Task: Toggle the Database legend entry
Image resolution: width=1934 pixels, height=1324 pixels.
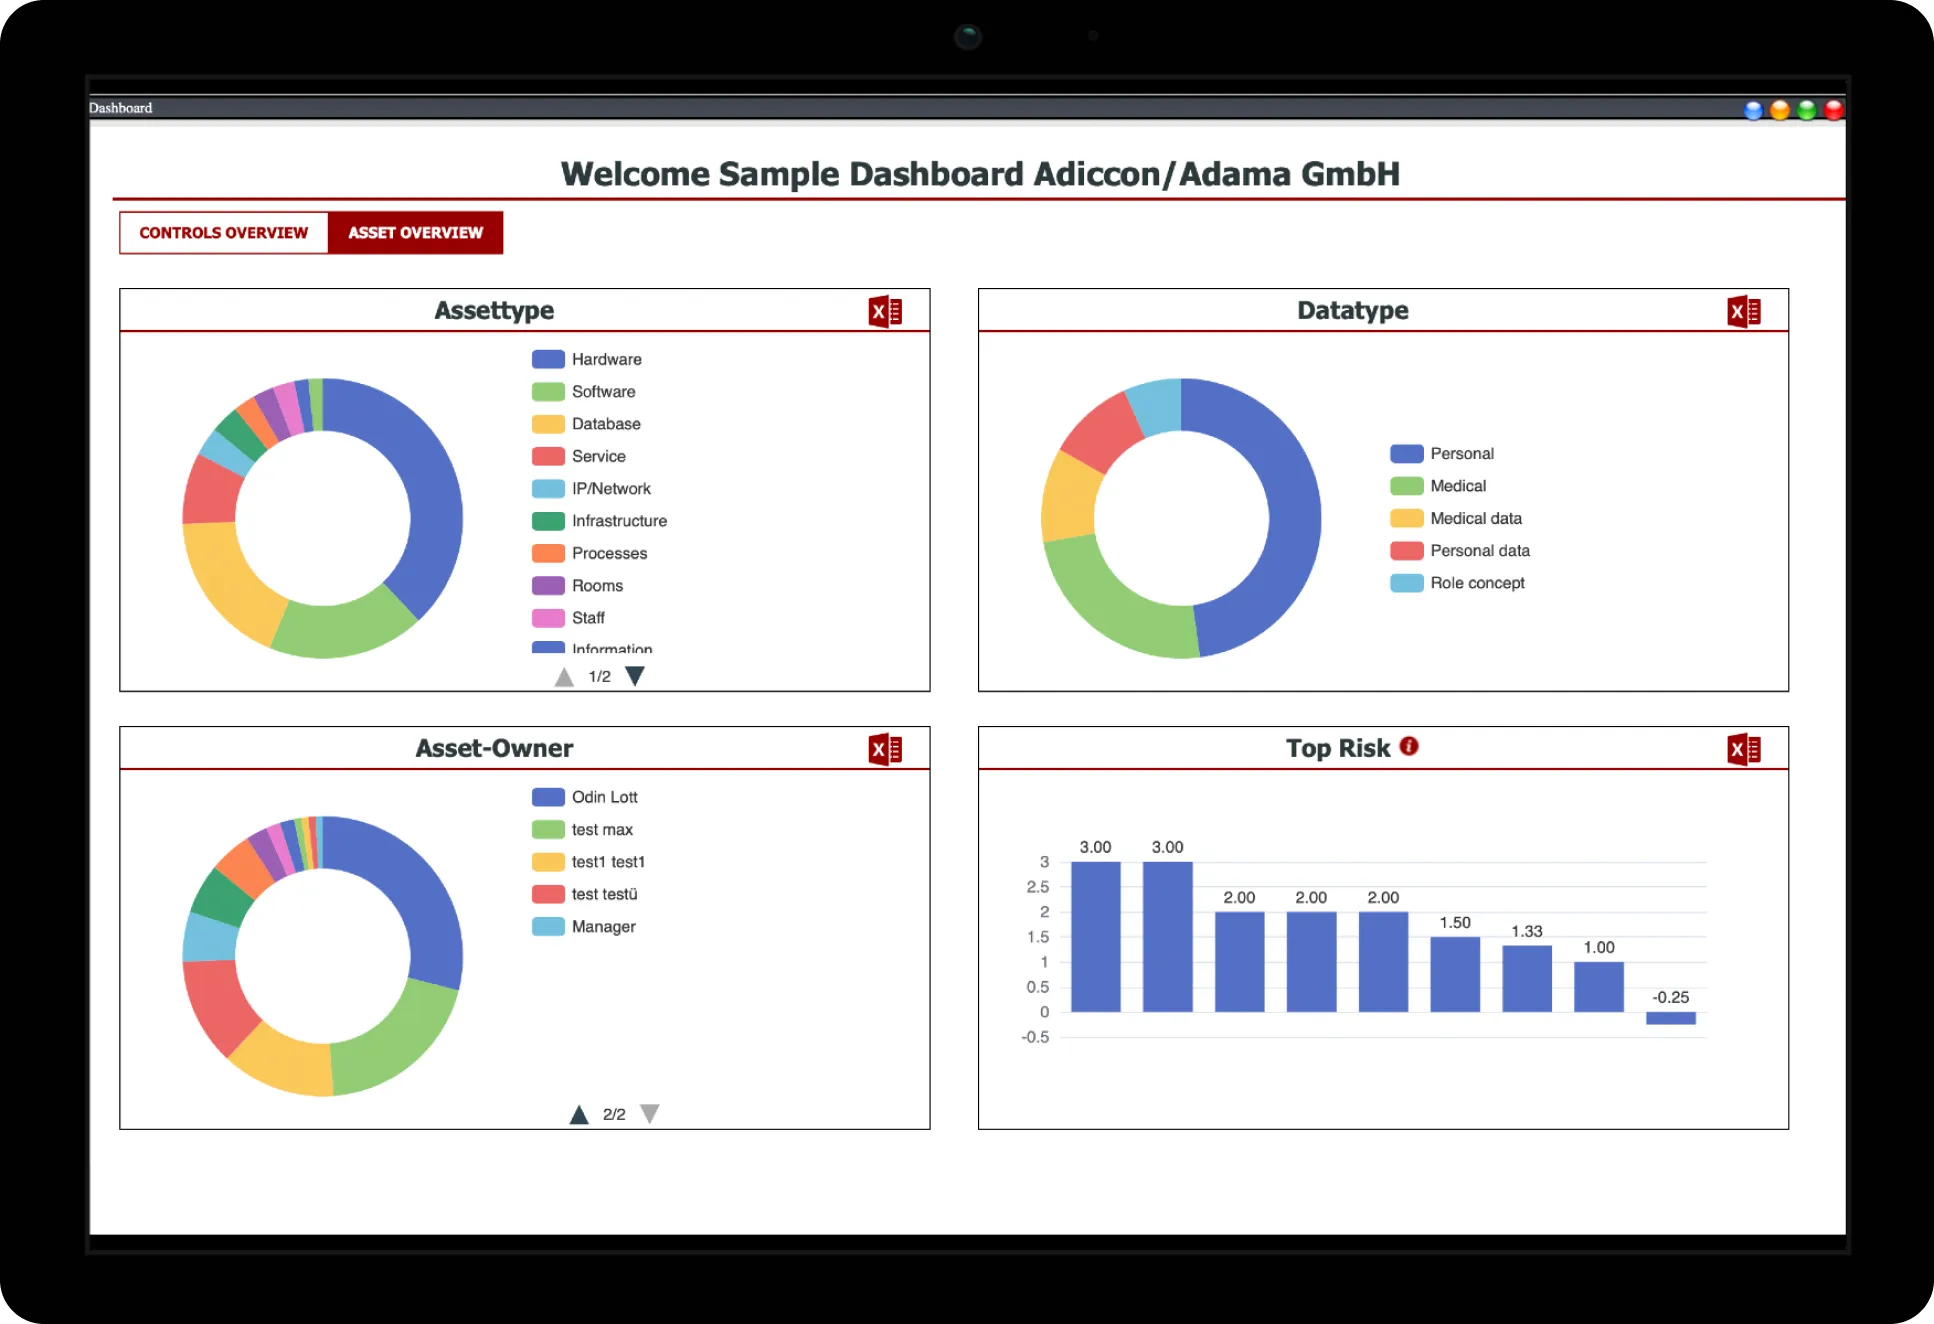Action: 587,424
